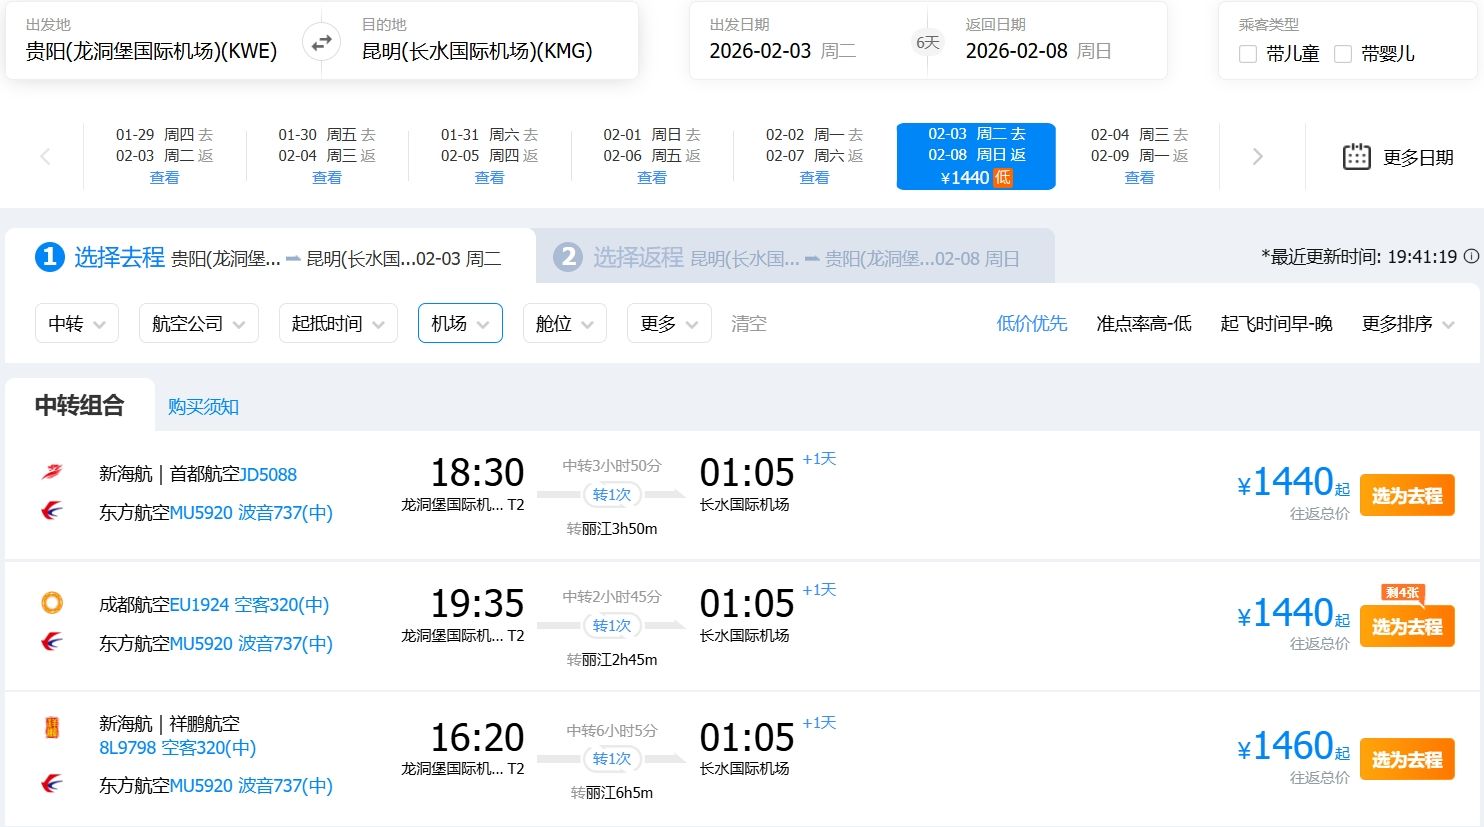Click the swap origin and destination icon
Screen dimensions: 1484x827
point(321,42)
